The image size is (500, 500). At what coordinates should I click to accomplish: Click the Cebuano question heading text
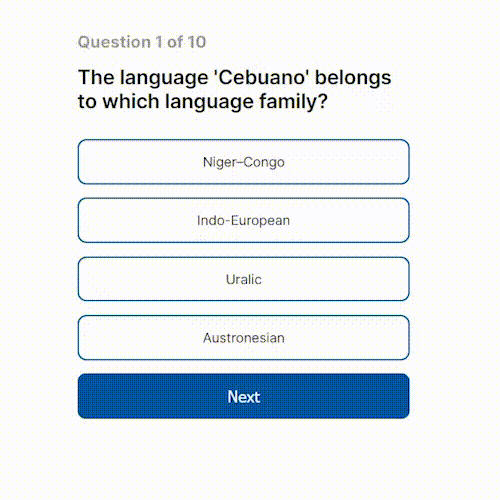[235, 89]
